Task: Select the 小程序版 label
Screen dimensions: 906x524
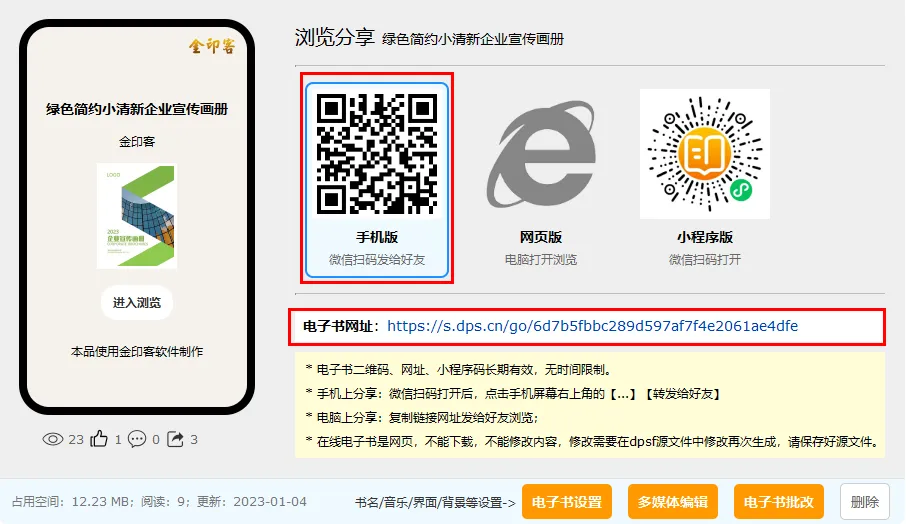Action: tap(705, 237)
